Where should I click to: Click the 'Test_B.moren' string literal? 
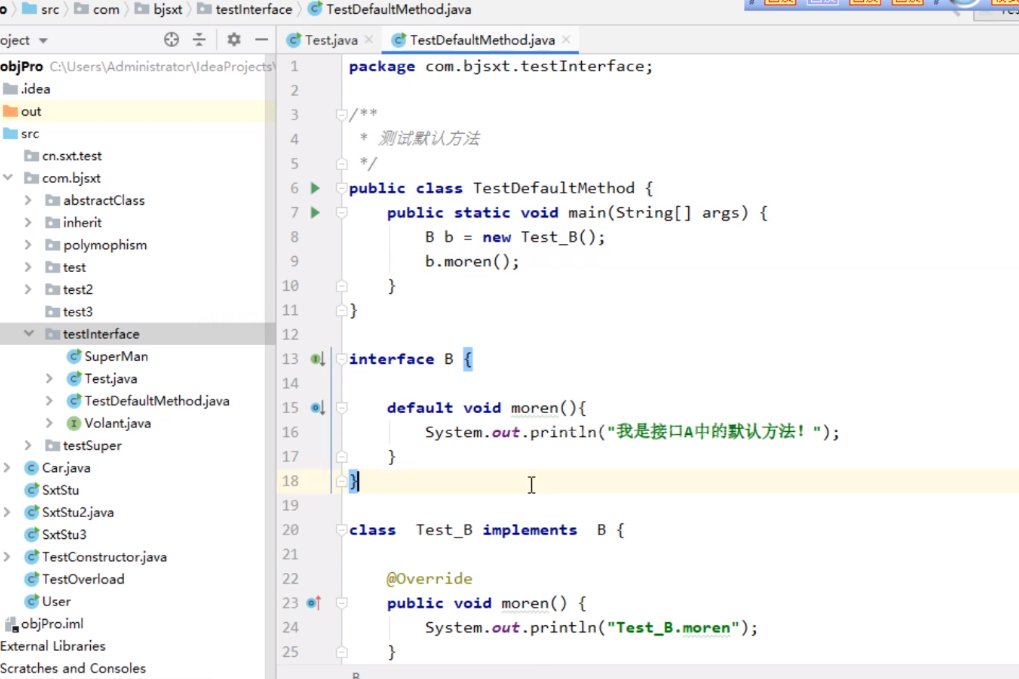(673, 628)
